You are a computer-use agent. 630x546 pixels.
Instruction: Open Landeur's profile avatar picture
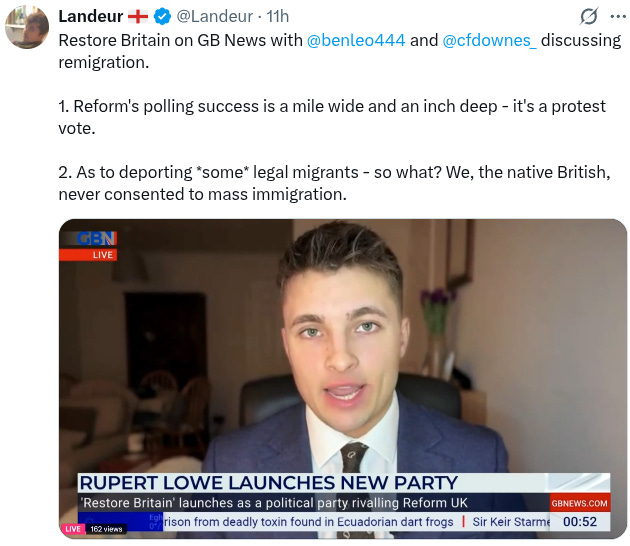[27, 27]
